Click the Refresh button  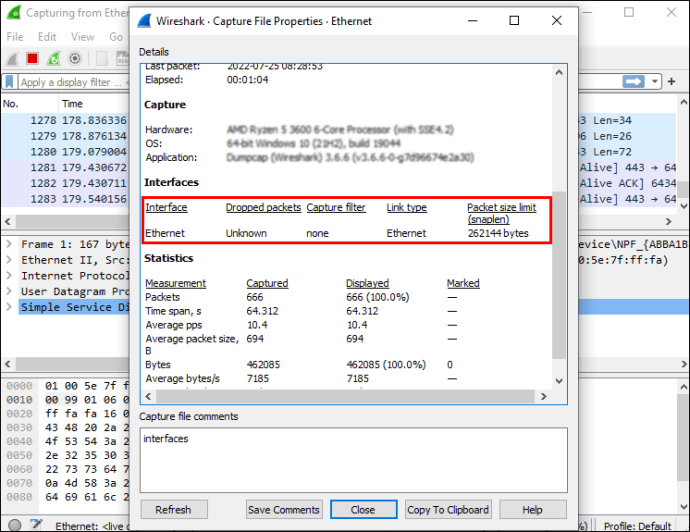pyautogui.click(x=174, y=510)
